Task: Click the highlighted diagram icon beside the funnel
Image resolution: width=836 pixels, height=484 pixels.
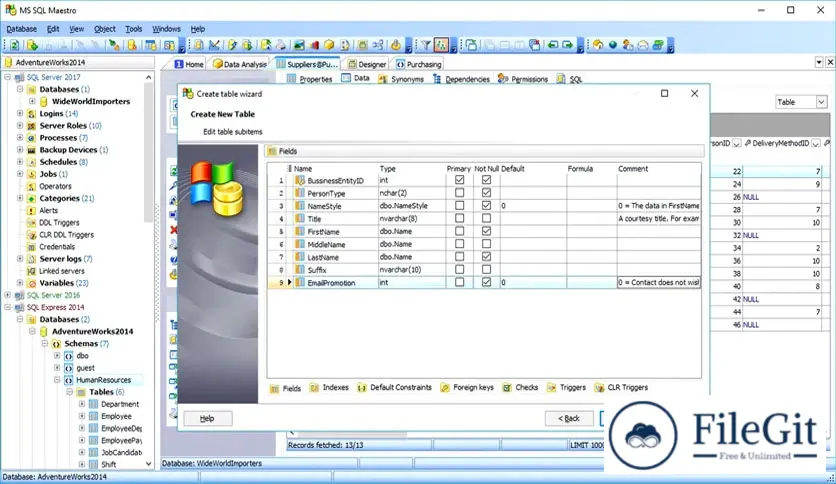Action: 441,45
